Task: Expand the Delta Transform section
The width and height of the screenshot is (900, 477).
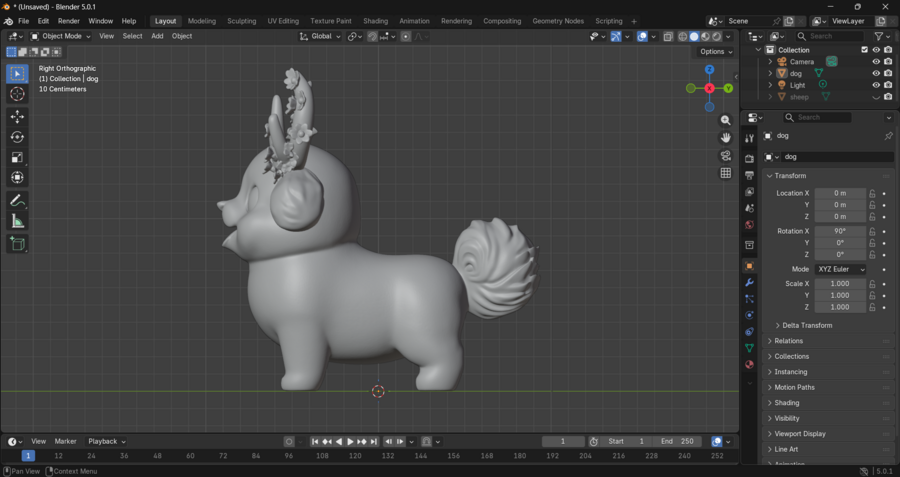Action: [806, 325]
